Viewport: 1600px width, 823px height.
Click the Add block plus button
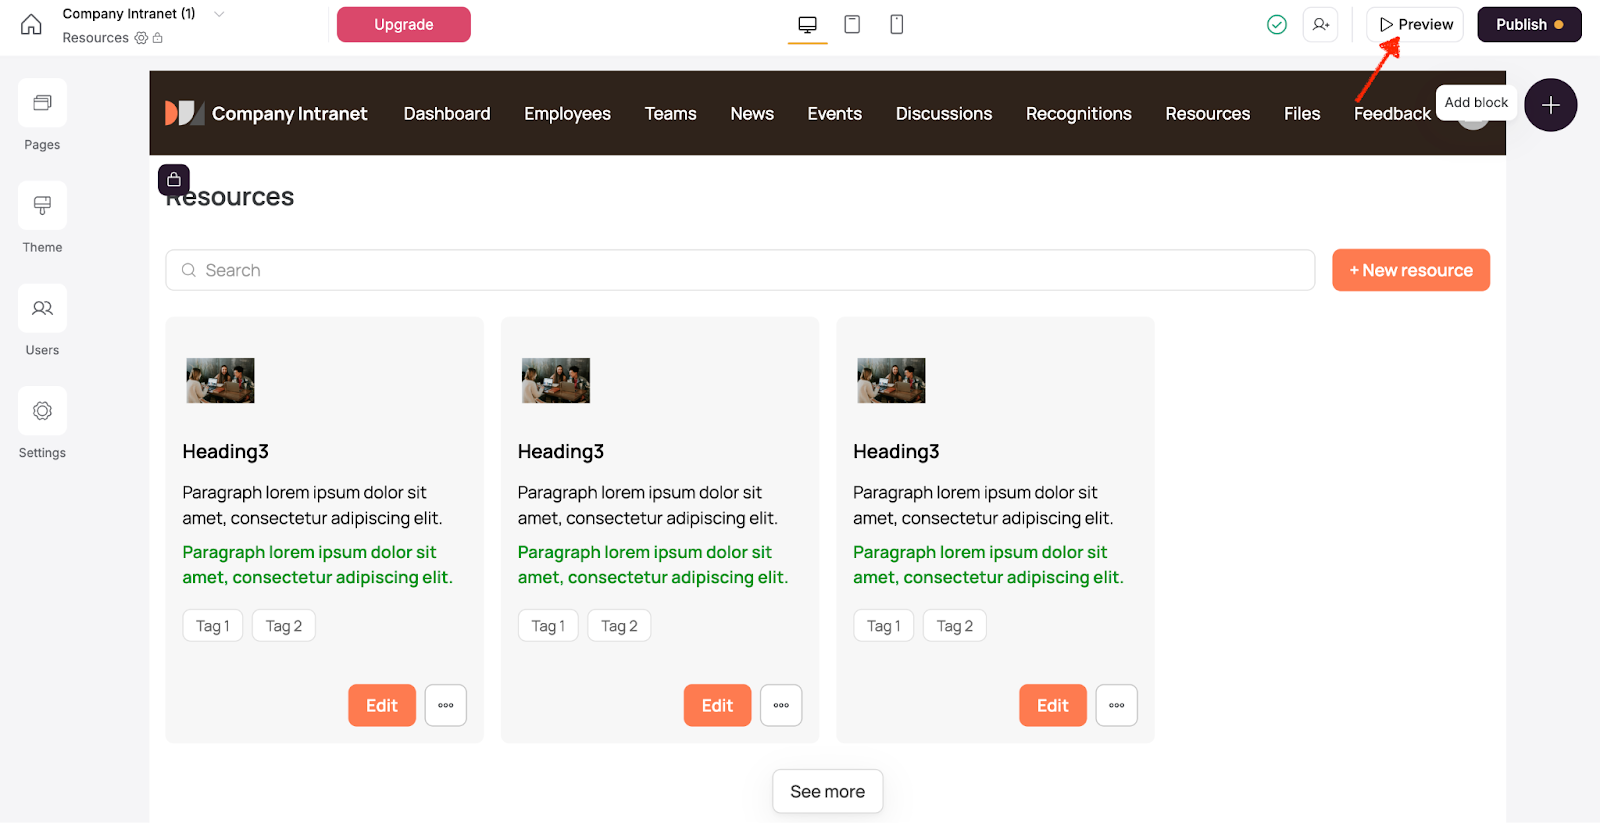(x=1551, y=105)
